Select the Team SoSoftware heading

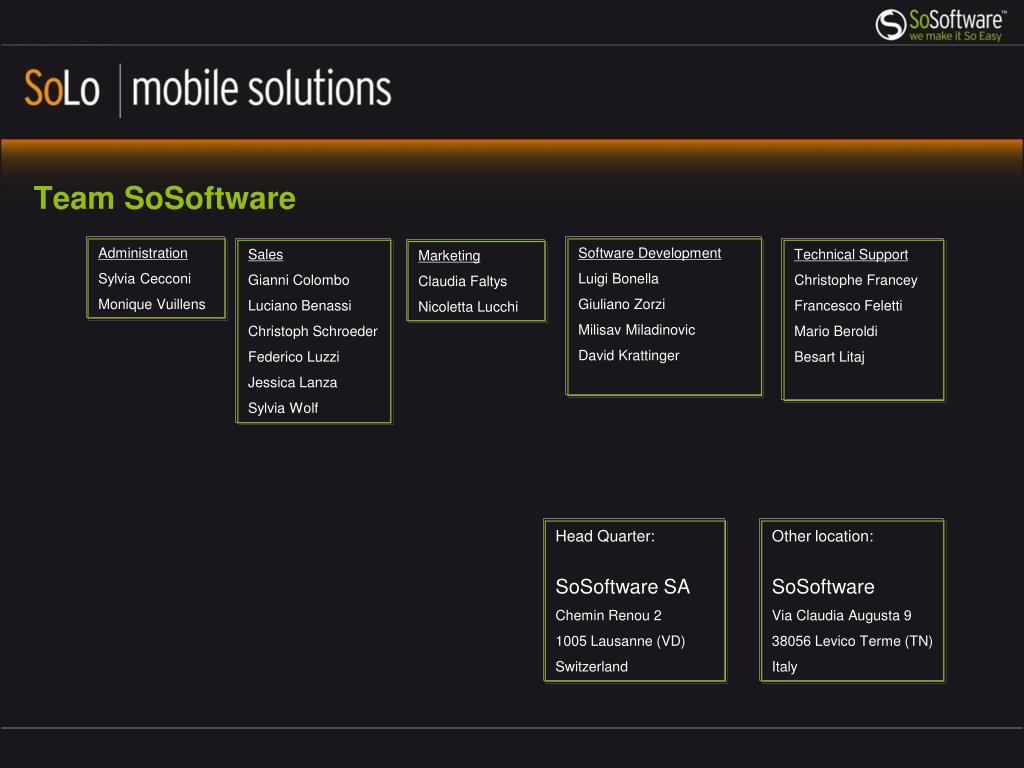coord(165,198)
